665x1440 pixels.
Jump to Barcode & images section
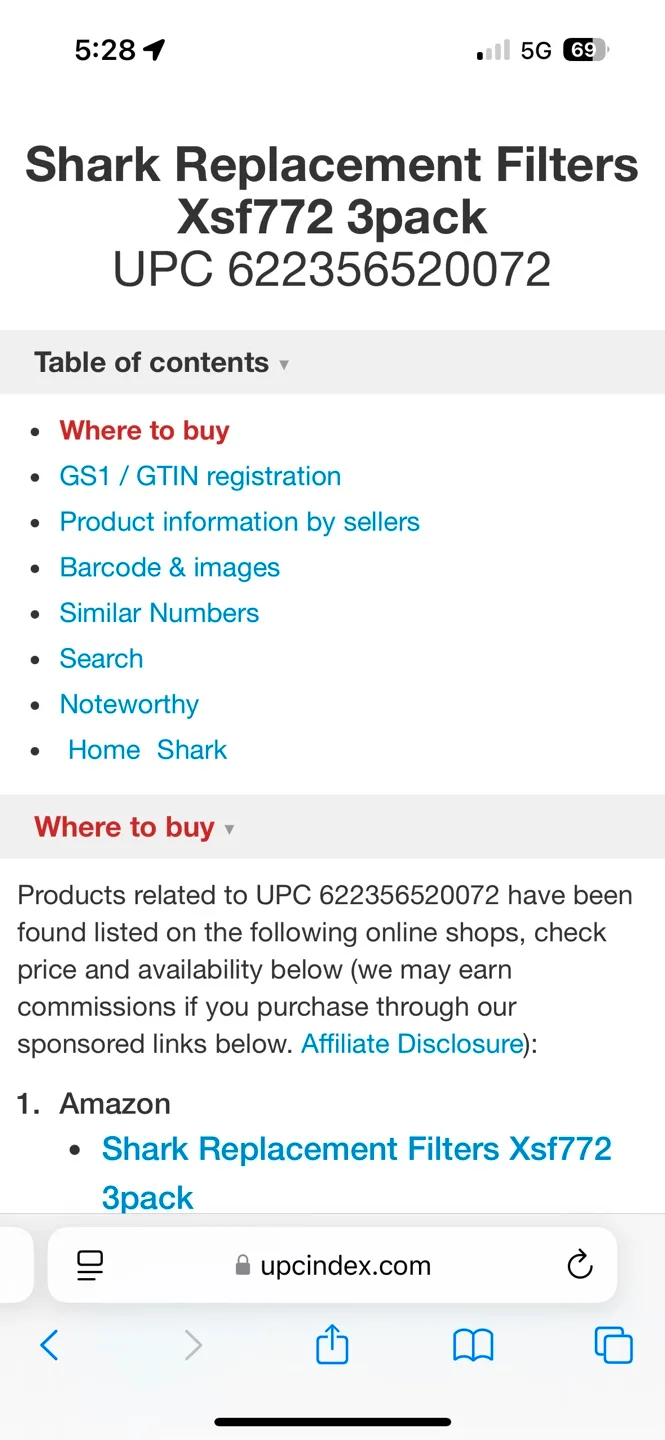pos(169,568)
